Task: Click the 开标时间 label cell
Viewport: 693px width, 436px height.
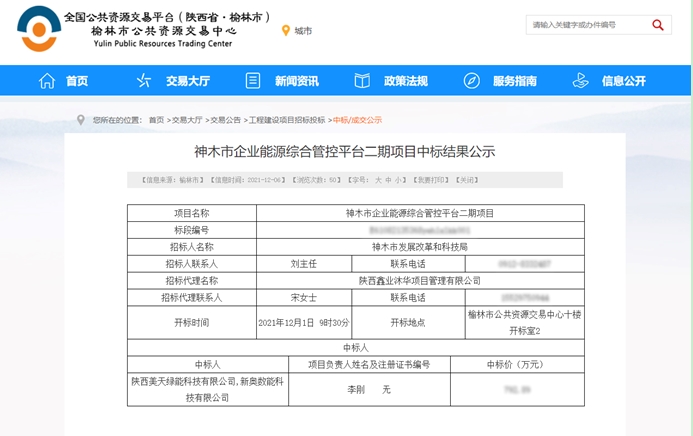Action: point(192,322)
